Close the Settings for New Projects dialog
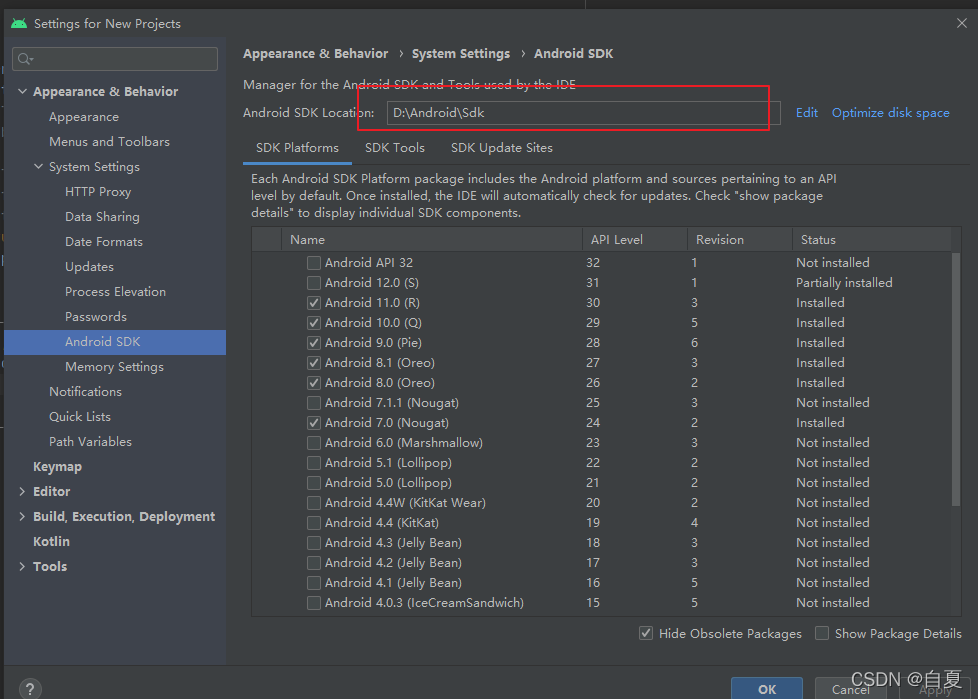The height and width of the screenshot is (699, 978). (x=961, y=23)
